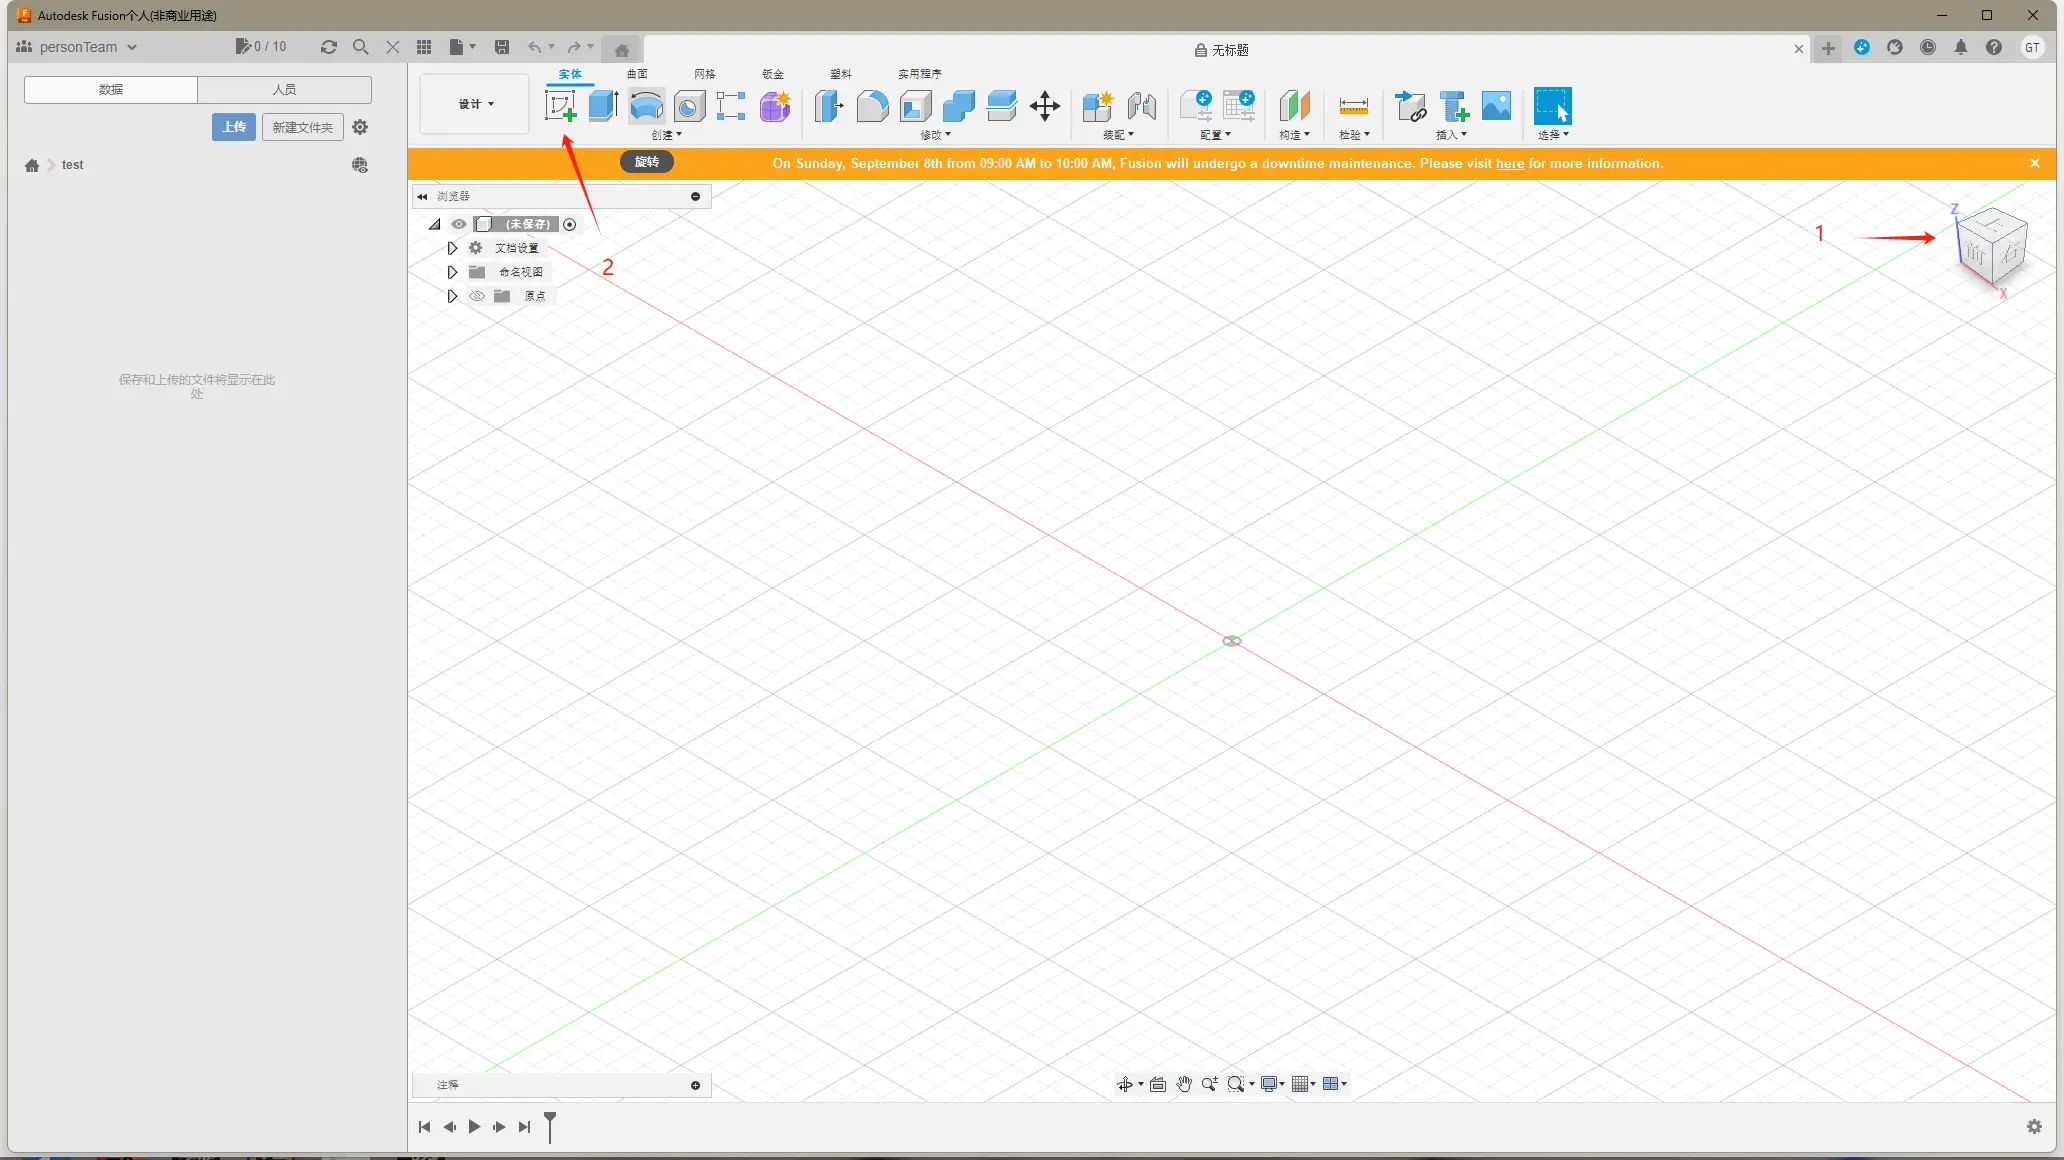Click the Move/Copy arrows tool

pyautogui.click(x=1045, y=105)
